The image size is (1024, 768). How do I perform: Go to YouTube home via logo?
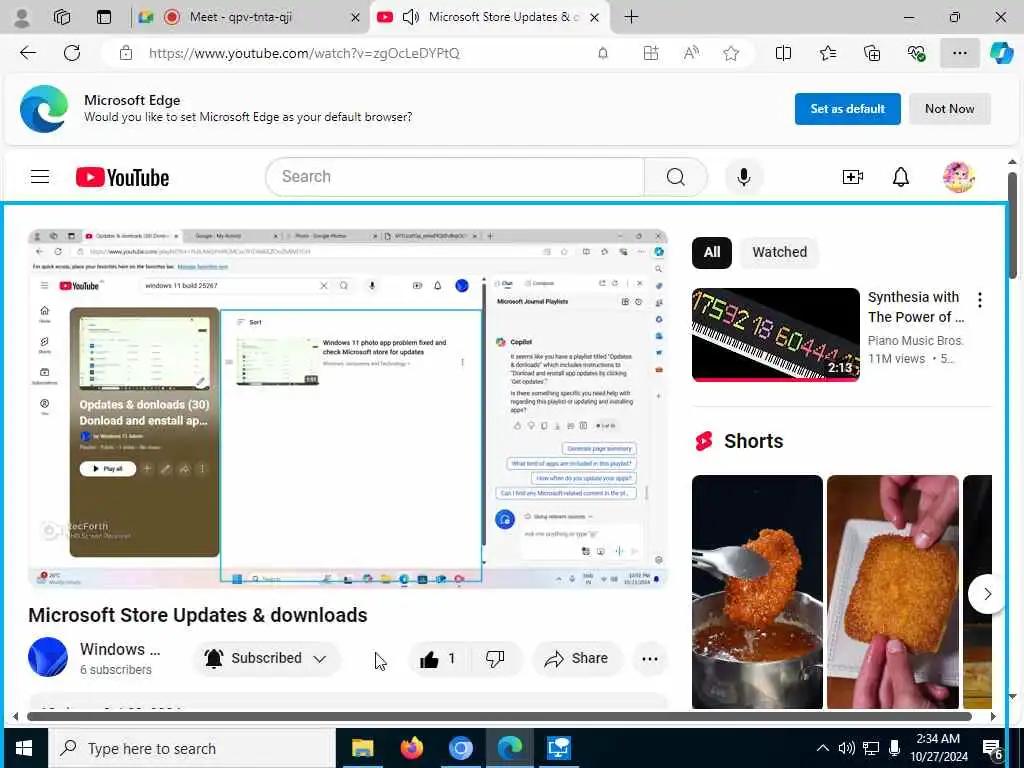point(122,177)
